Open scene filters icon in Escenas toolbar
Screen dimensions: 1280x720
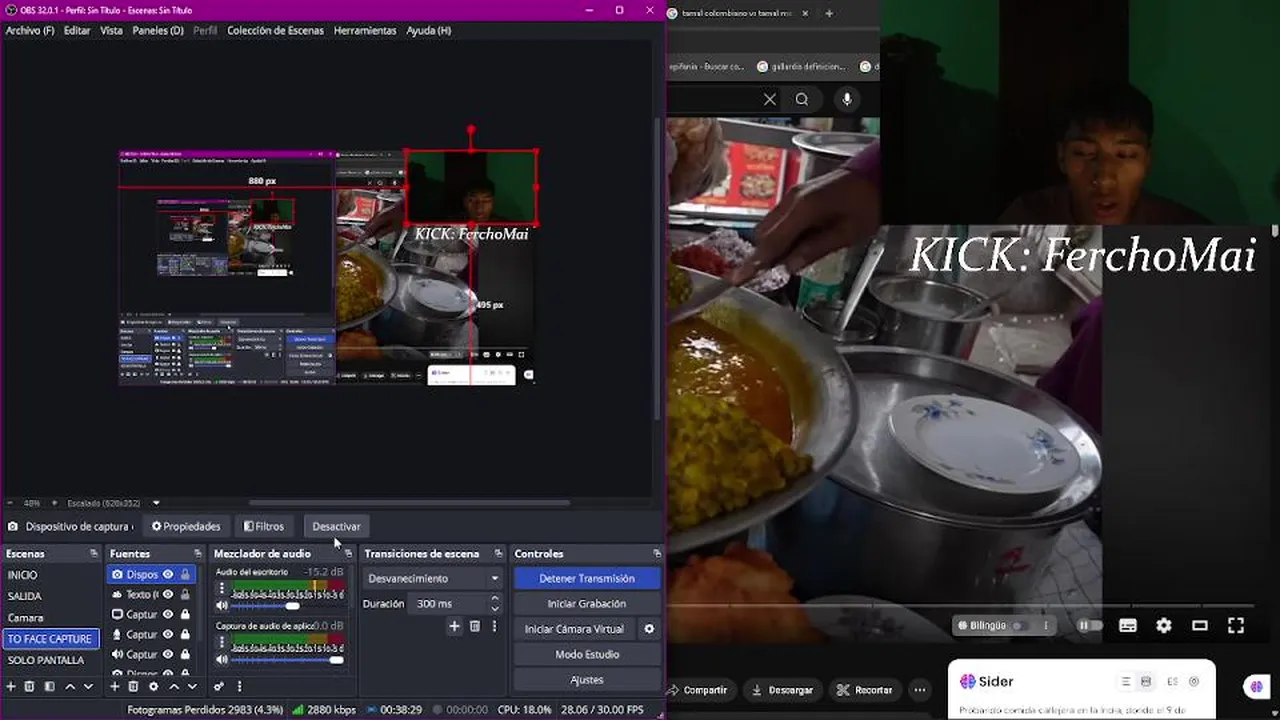[x=49, y=686]
